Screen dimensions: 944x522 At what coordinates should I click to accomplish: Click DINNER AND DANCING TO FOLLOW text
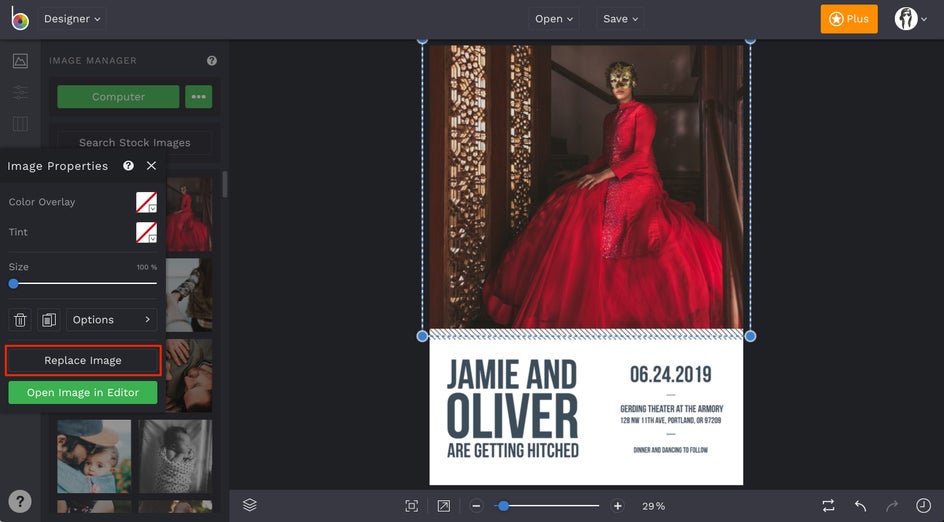coord(671,450)
